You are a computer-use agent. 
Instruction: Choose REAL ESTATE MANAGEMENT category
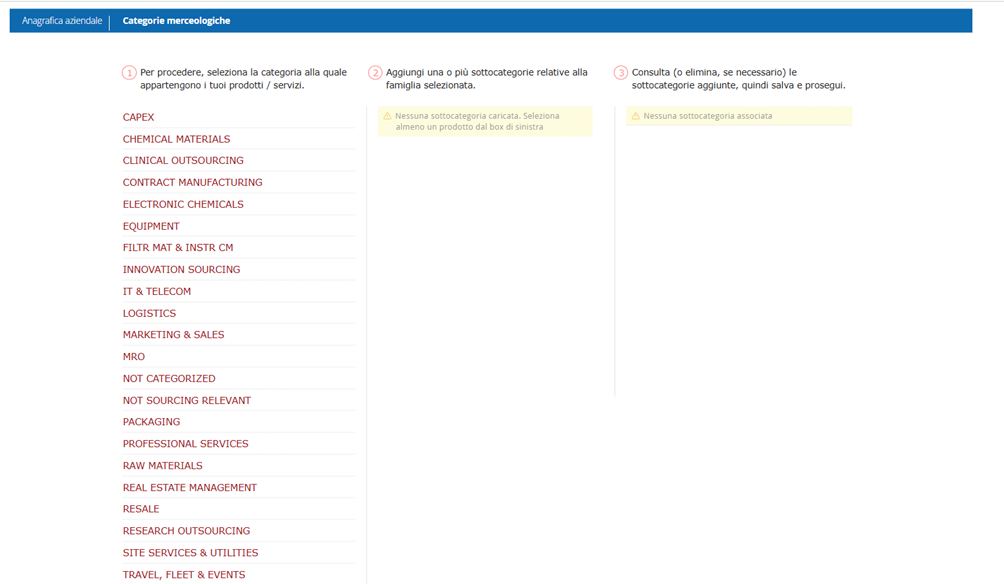click(190, 487)
